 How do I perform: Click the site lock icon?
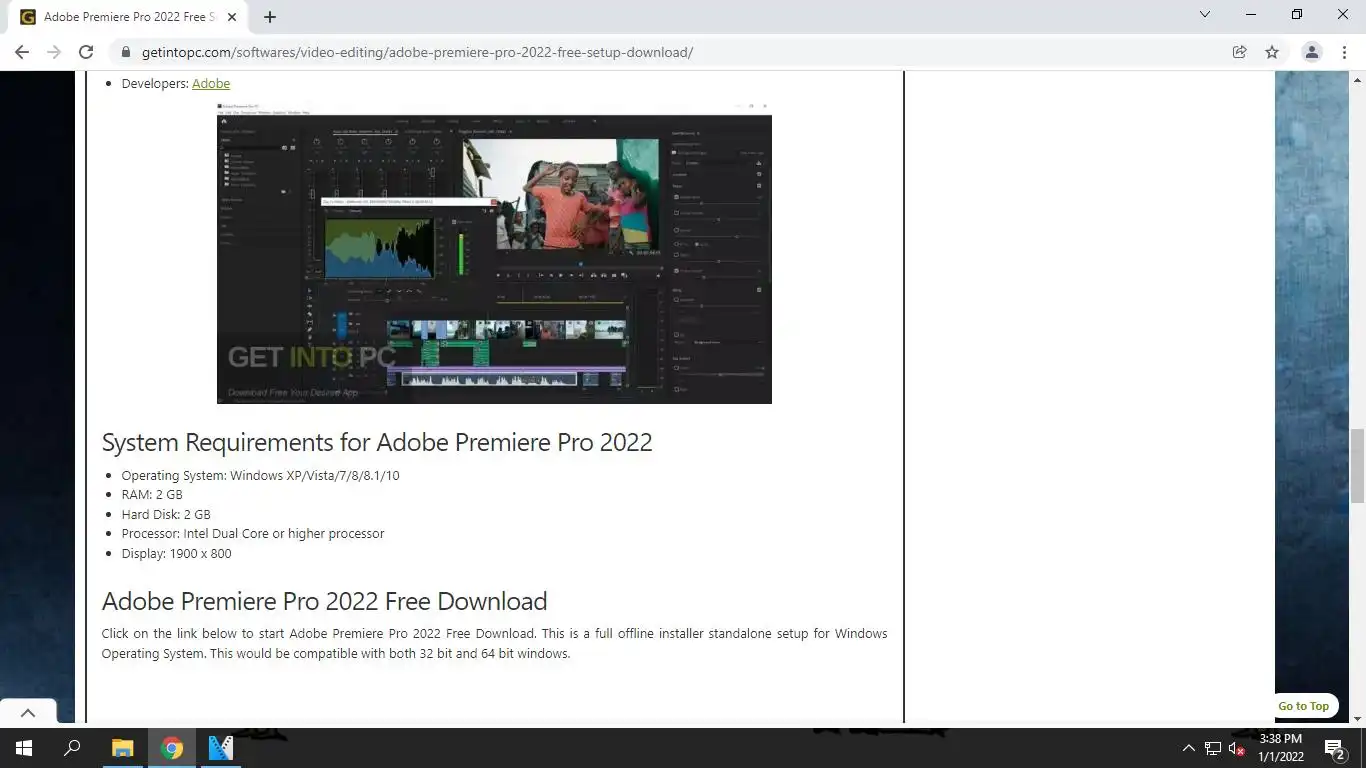tap(125, 52)
